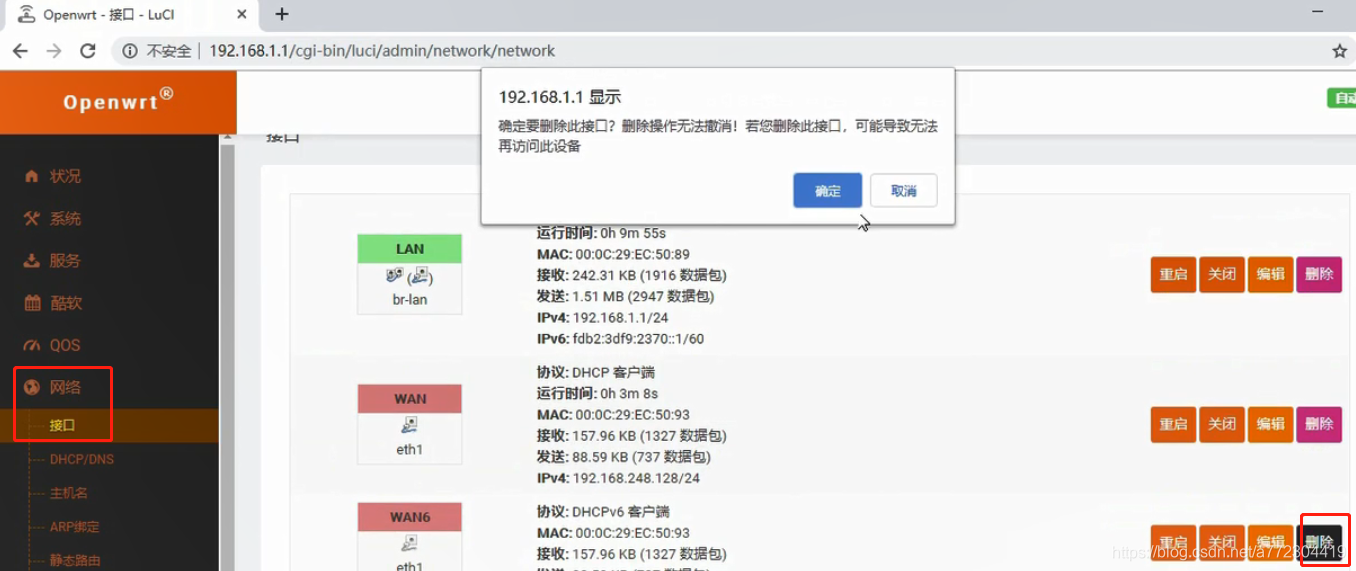
Task: Edit the LAN interface
Action: coord(1270,274)
